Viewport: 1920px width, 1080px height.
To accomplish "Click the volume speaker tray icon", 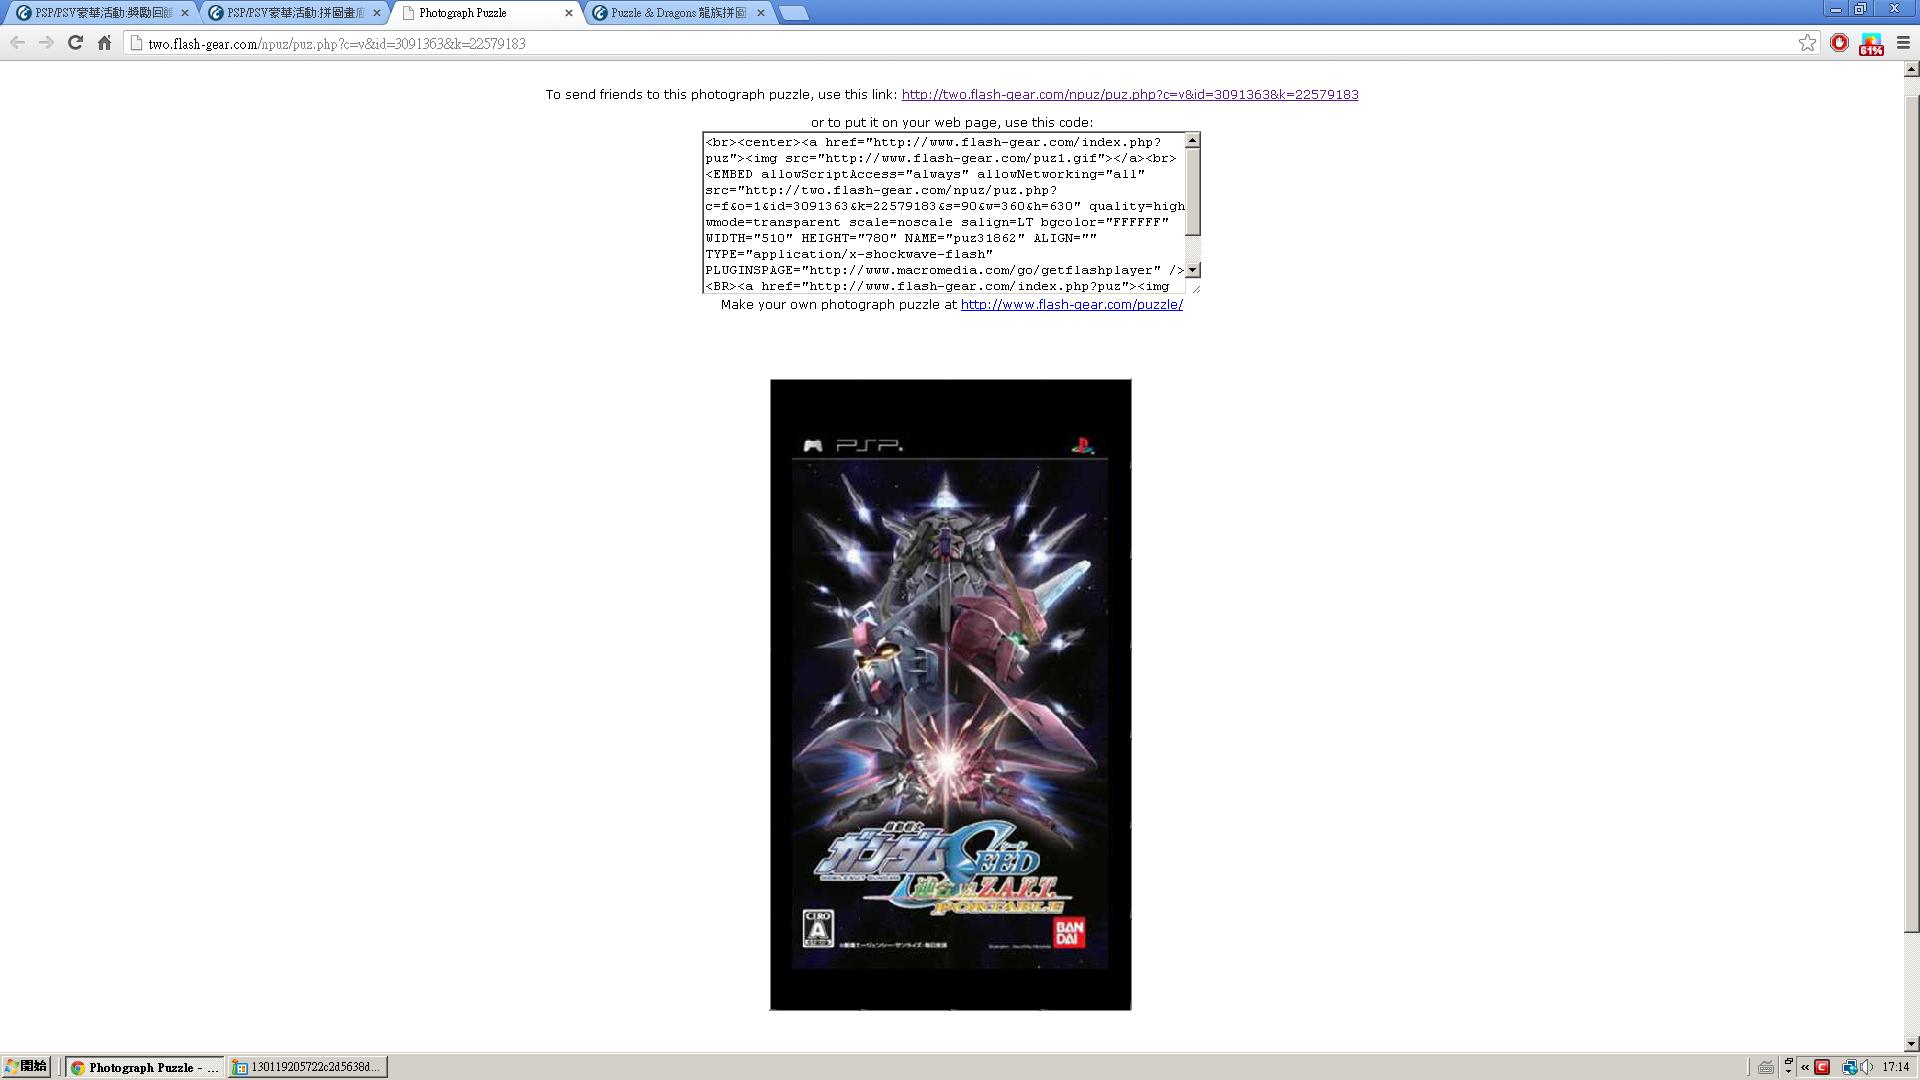I will tap(1867, 1067).
